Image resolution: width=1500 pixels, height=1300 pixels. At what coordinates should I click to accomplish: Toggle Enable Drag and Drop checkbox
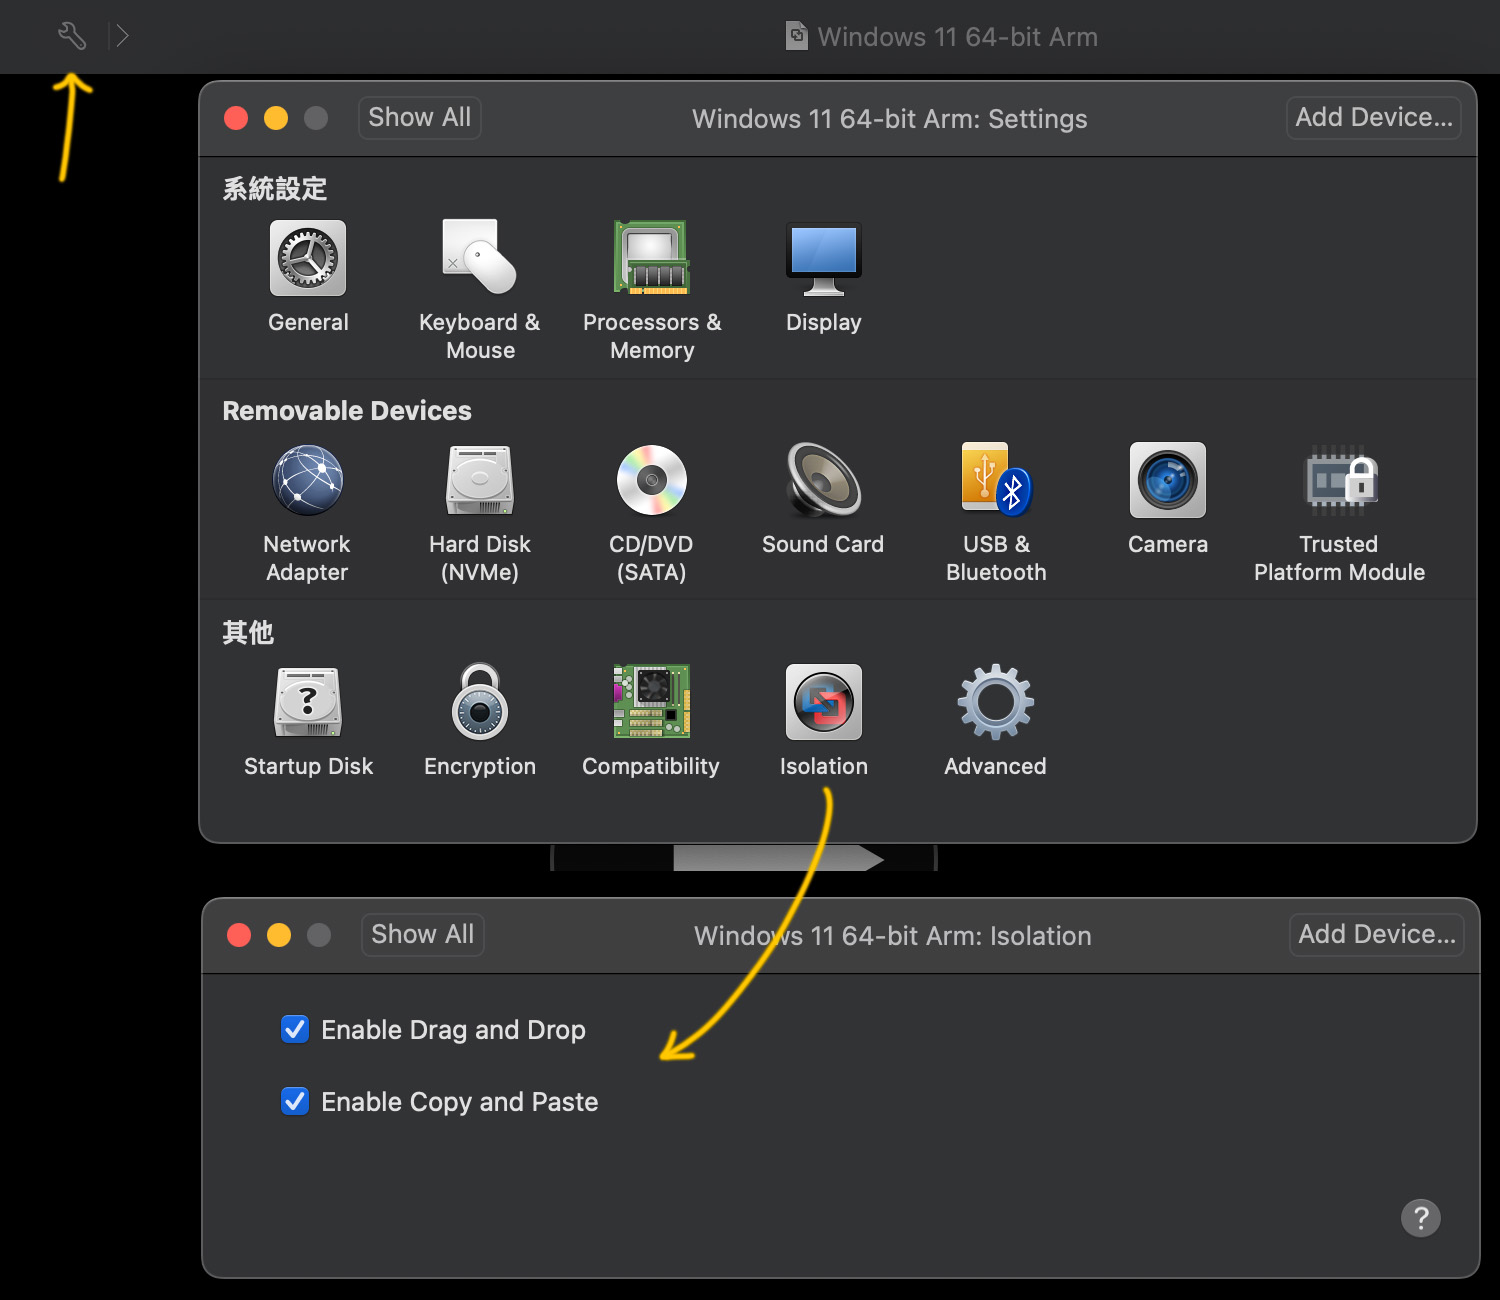click(295, 1029)
